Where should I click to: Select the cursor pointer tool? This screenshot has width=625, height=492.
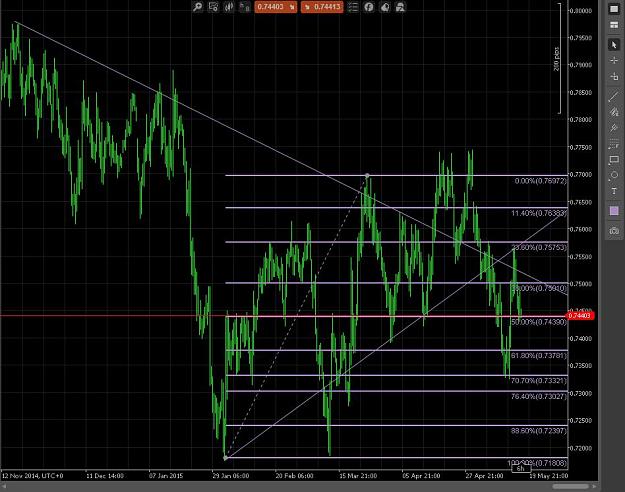614,45
